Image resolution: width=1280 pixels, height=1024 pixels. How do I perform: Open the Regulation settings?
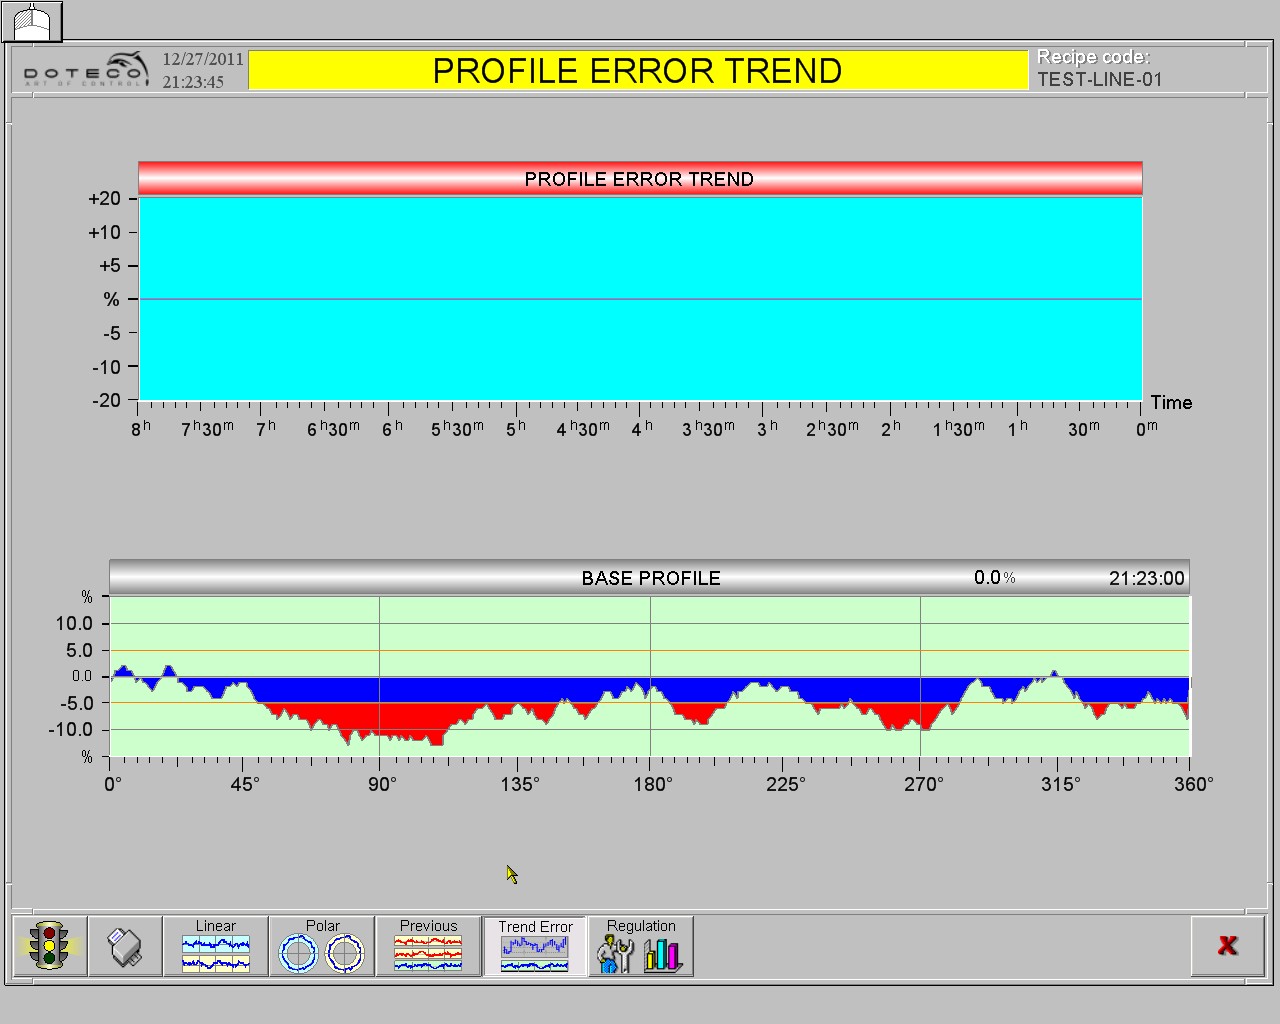[x=641, y=946]
